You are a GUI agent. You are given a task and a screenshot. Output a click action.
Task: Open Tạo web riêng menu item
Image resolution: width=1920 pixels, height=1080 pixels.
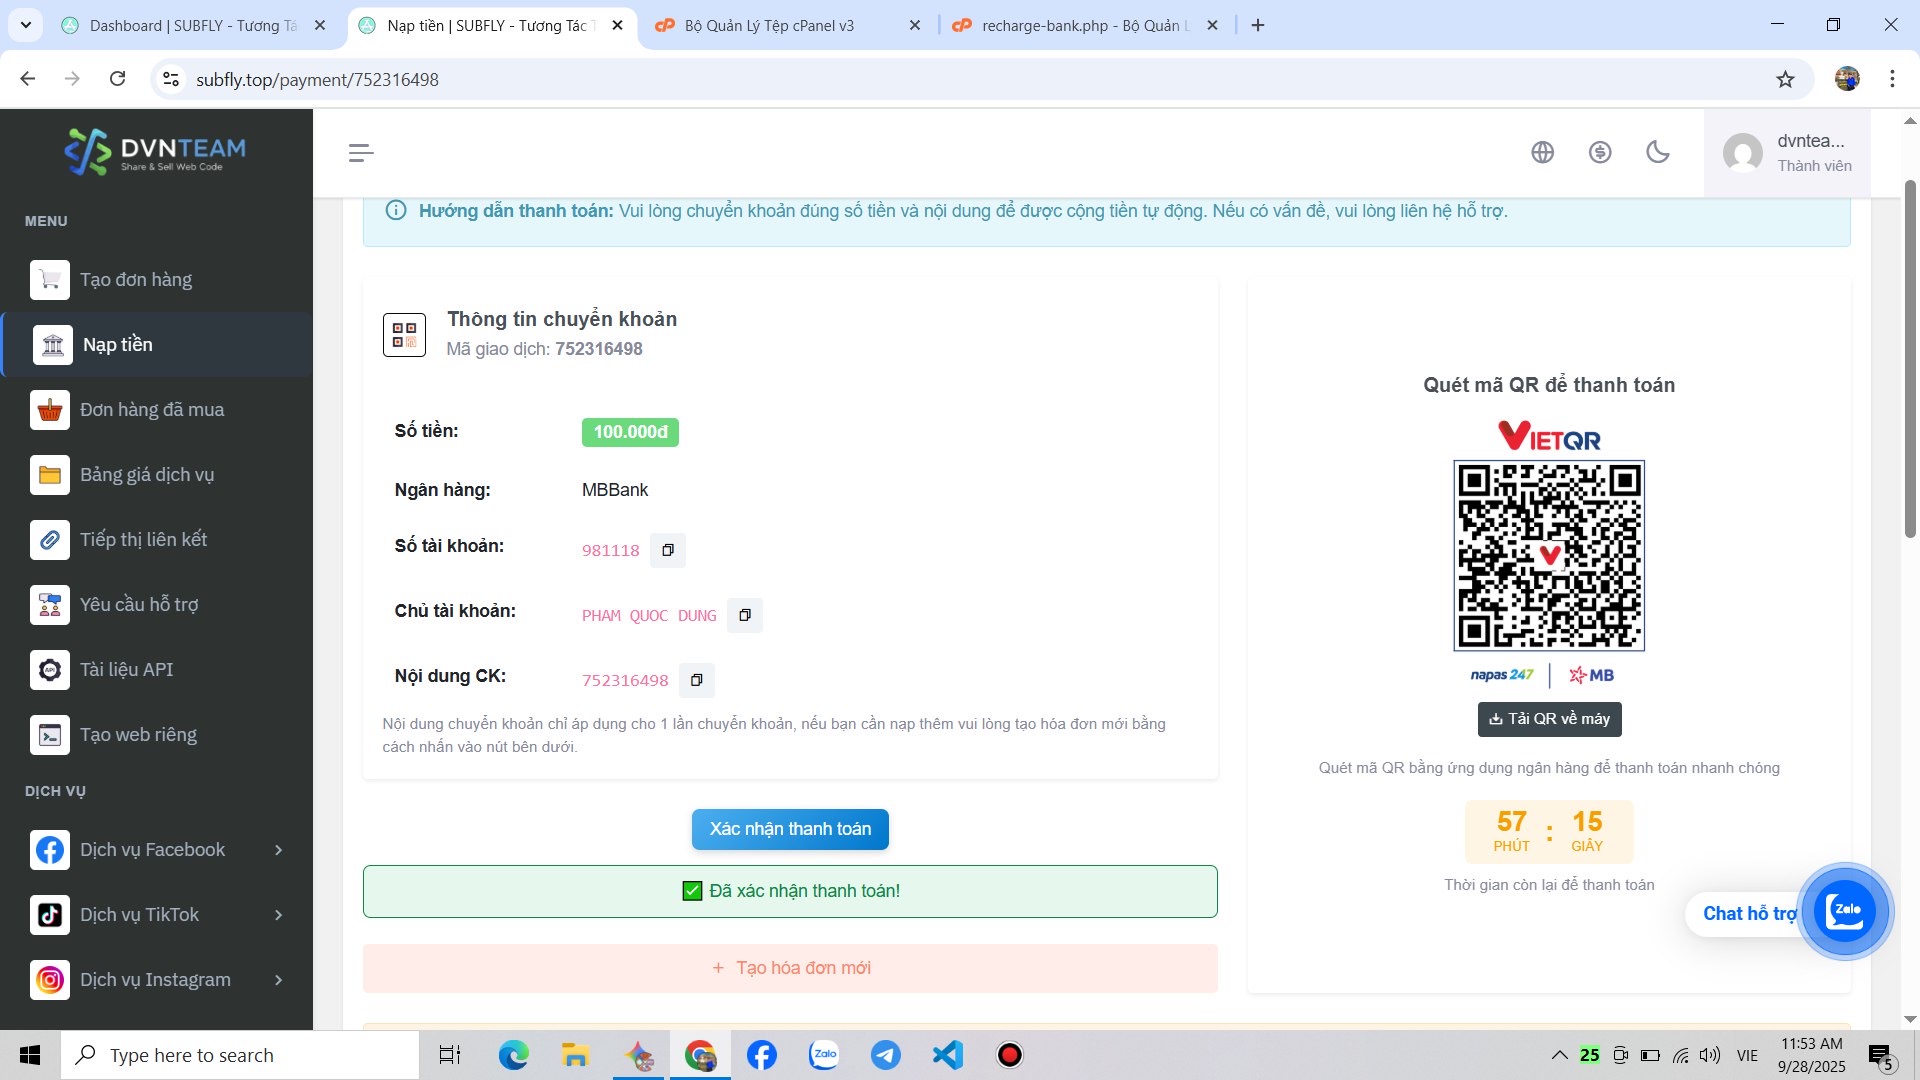156,735
